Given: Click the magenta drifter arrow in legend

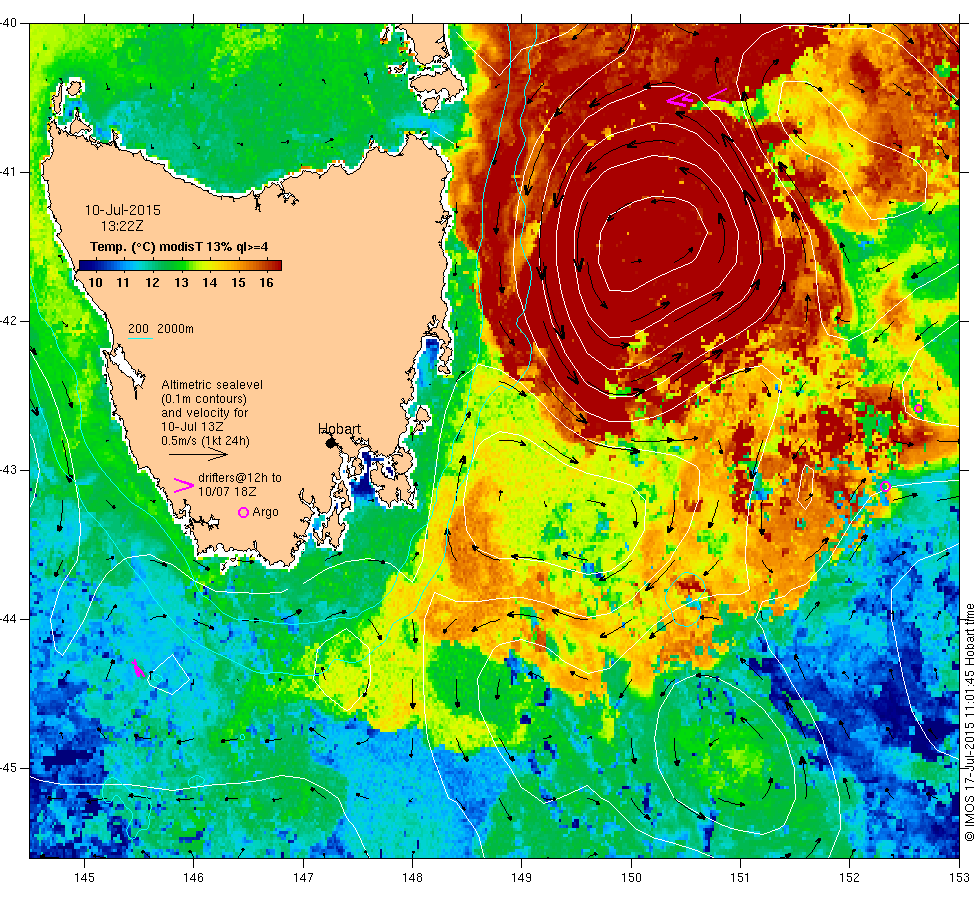Looking at the screenshot, I should click(184, 485).
